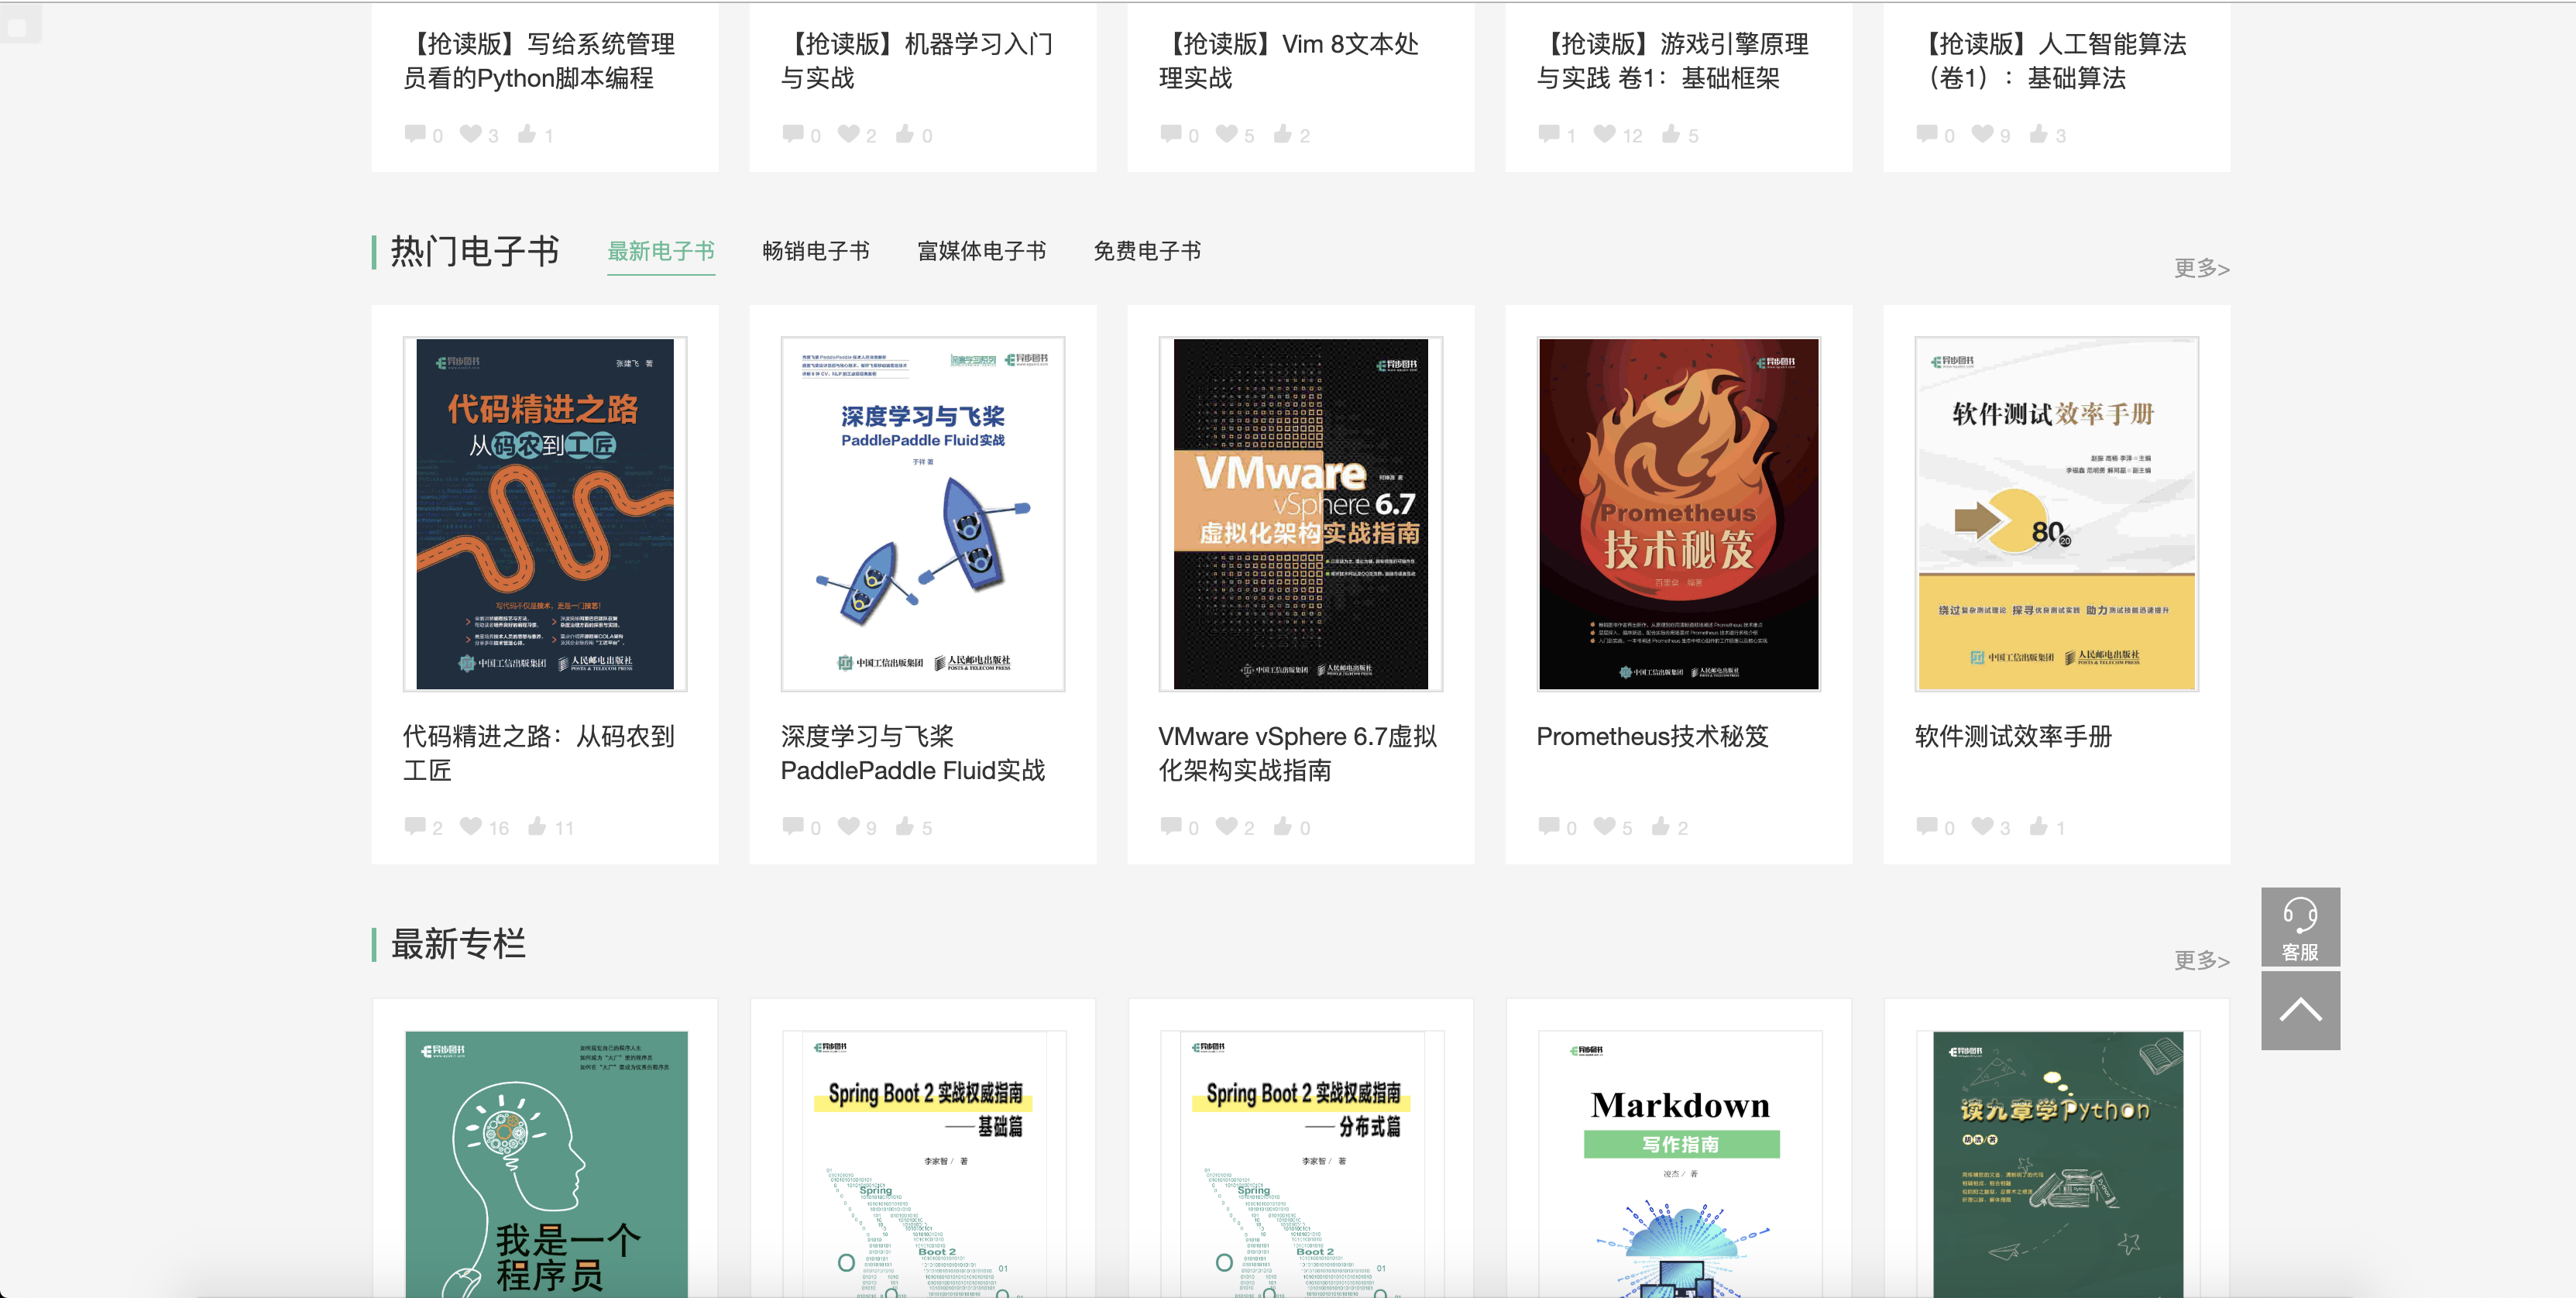The width and height of the screenshot is (2576, 1298).
Task: Click thumbs-up icon under Vim 8文本处理实战
Action: pyautogui.click(x=1283, y=134)
